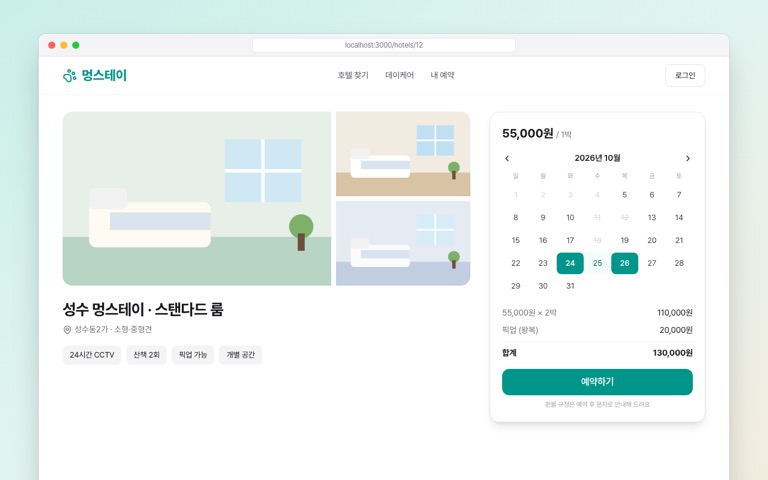Image resolution: width=768 pixels, height=480 pixels.
Task: Open the large green room photo
Action: click(197, 198)
